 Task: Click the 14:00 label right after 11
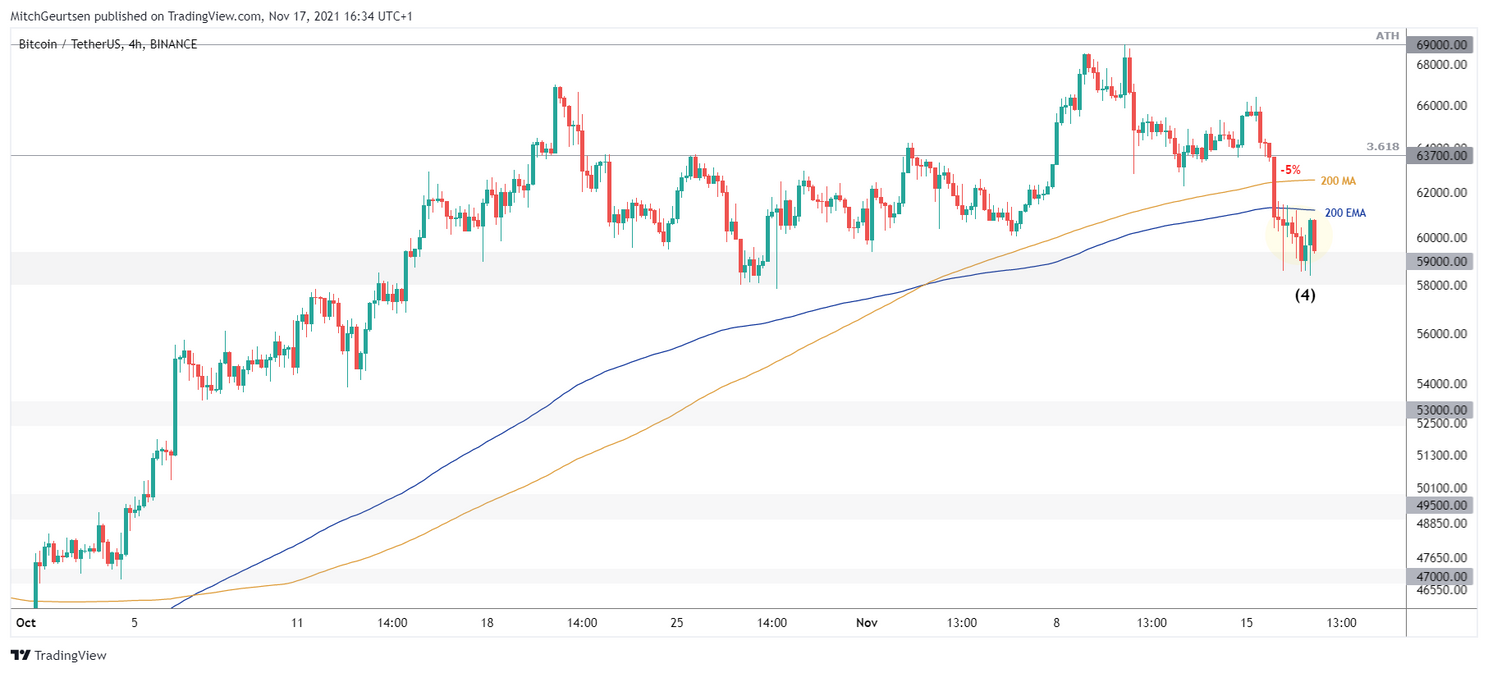(x=392, y=623)
